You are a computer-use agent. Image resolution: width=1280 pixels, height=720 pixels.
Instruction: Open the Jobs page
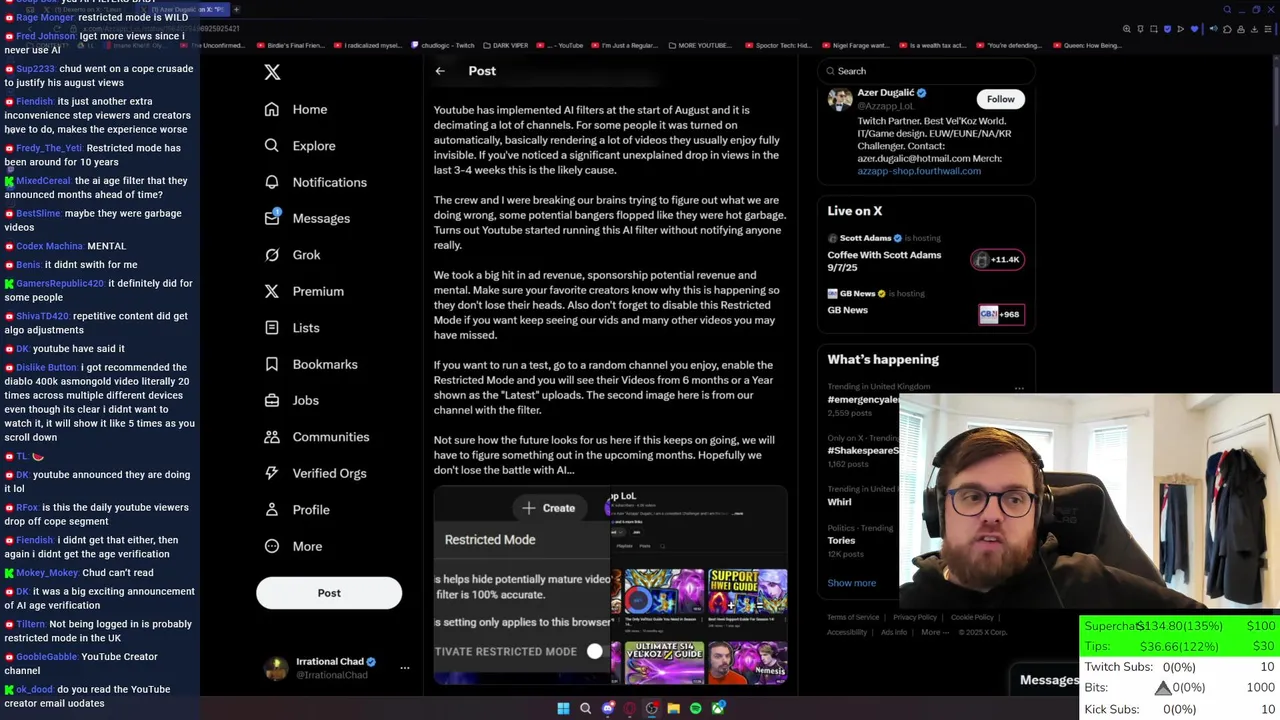[x=291, y=401]
